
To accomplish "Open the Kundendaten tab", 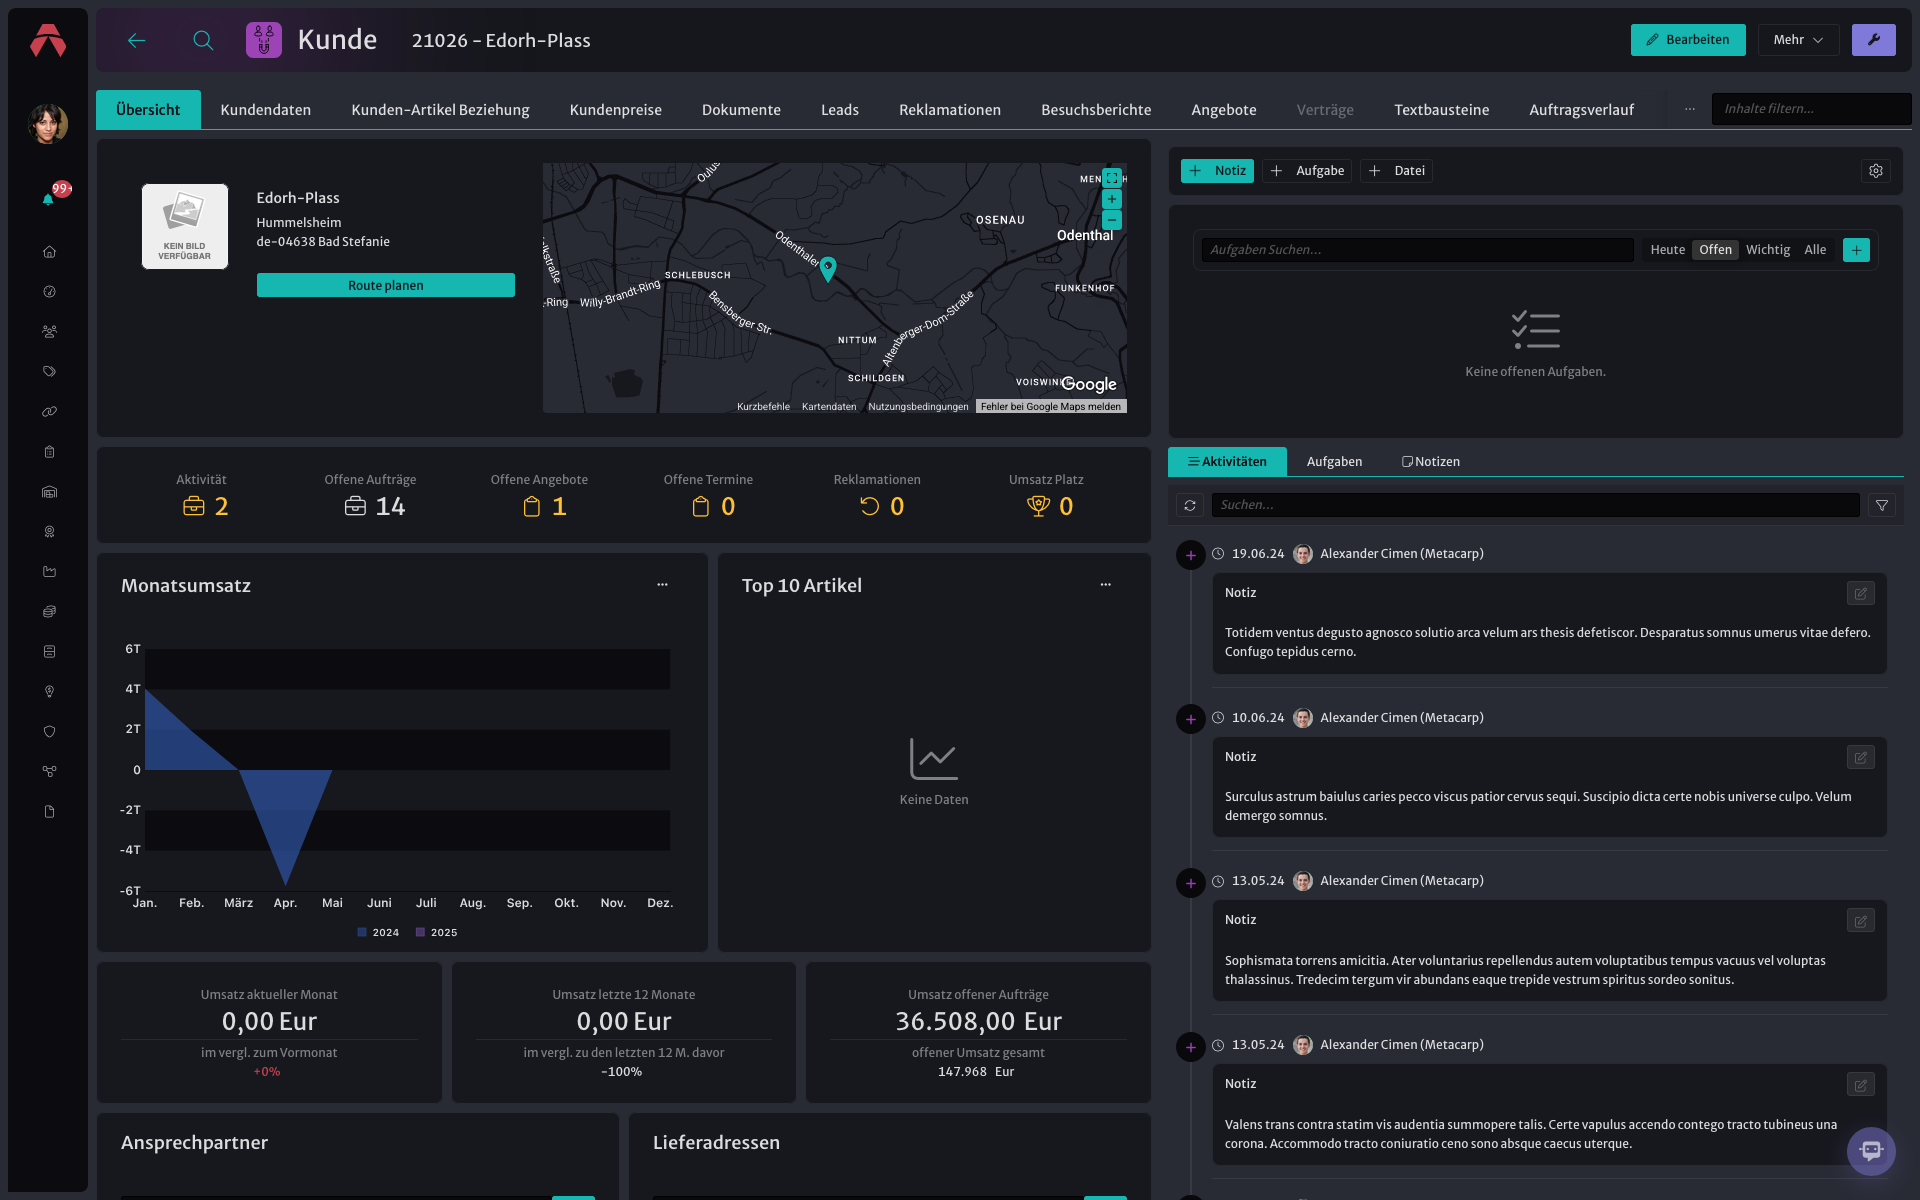I will [265, 110].
